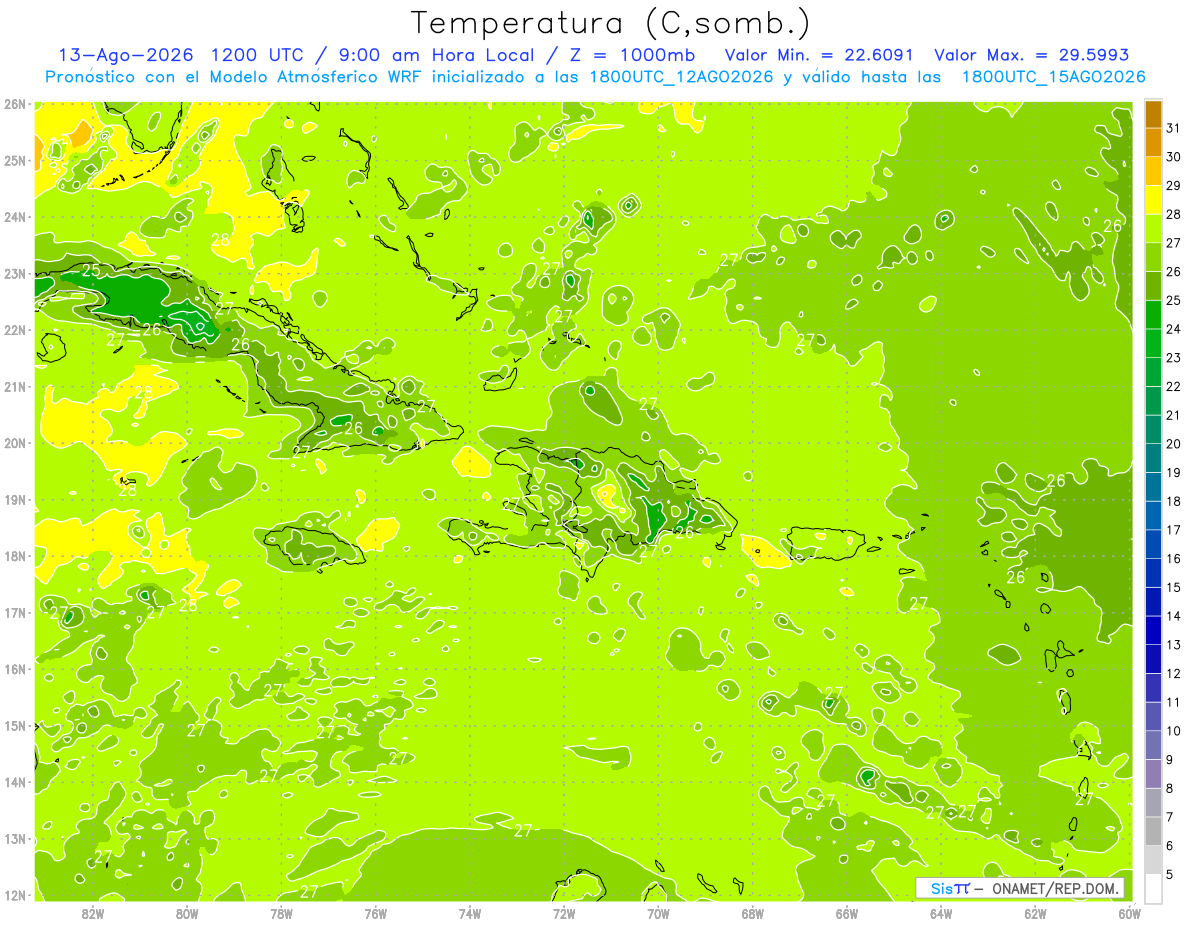Click the '21N' latitude axis label

click(15, 386)
